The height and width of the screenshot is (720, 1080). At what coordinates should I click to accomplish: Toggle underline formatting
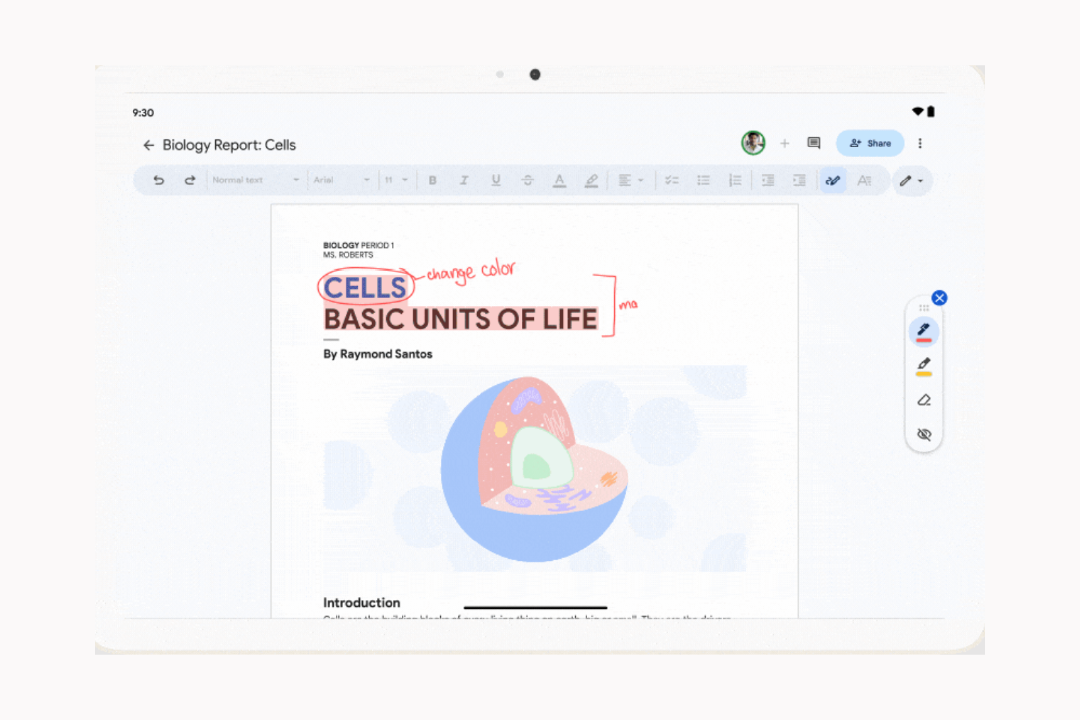(495, 180)
